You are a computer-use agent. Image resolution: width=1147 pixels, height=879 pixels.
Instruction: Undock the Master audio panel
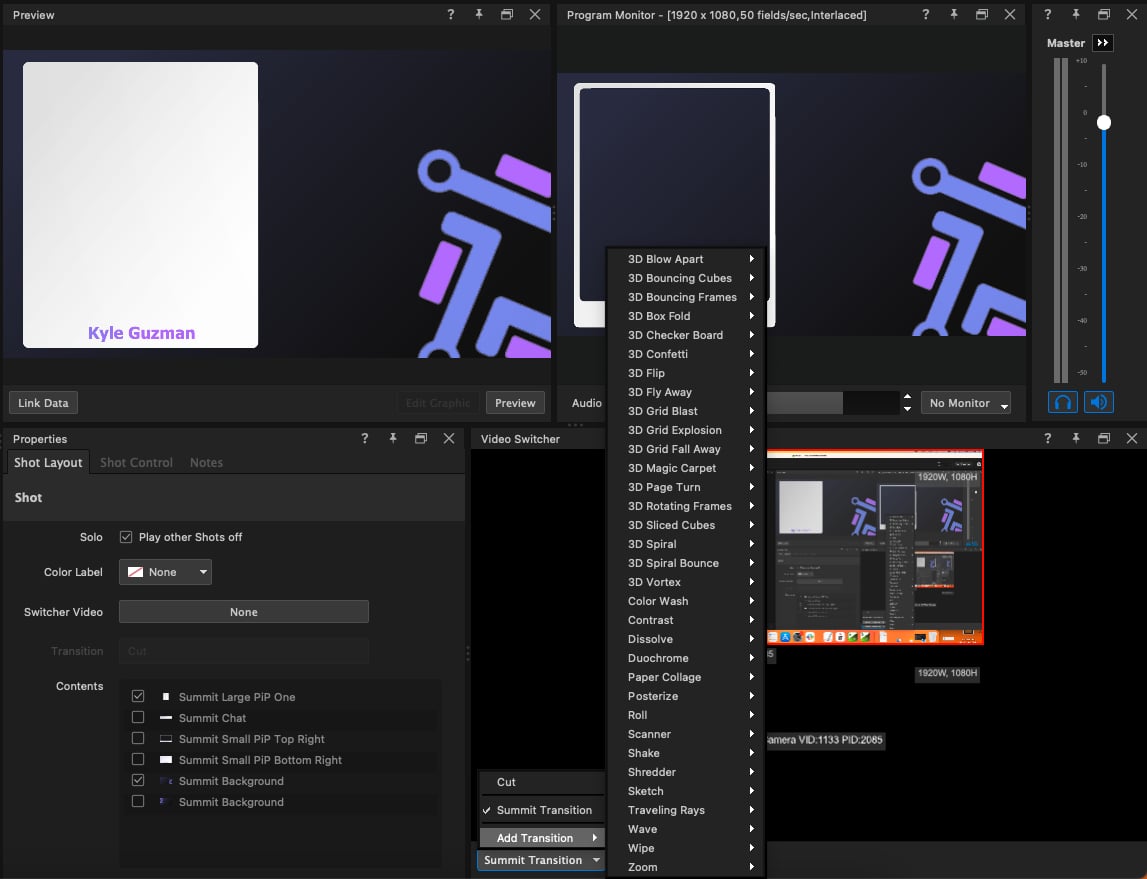[x=1104, y=15]
